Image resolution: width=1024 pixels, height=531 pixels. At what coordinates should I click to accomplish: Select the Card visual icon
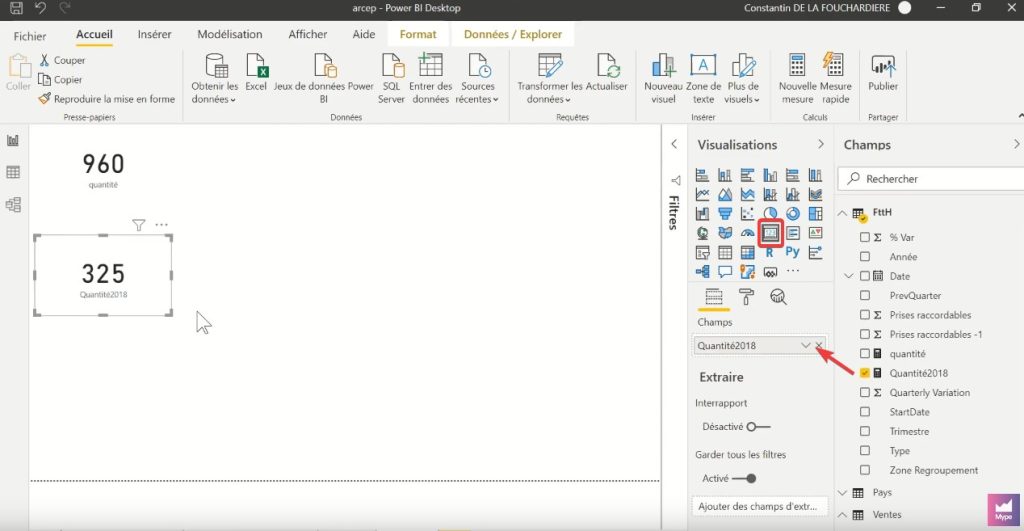pyautogui.click(x=771, y=233)
